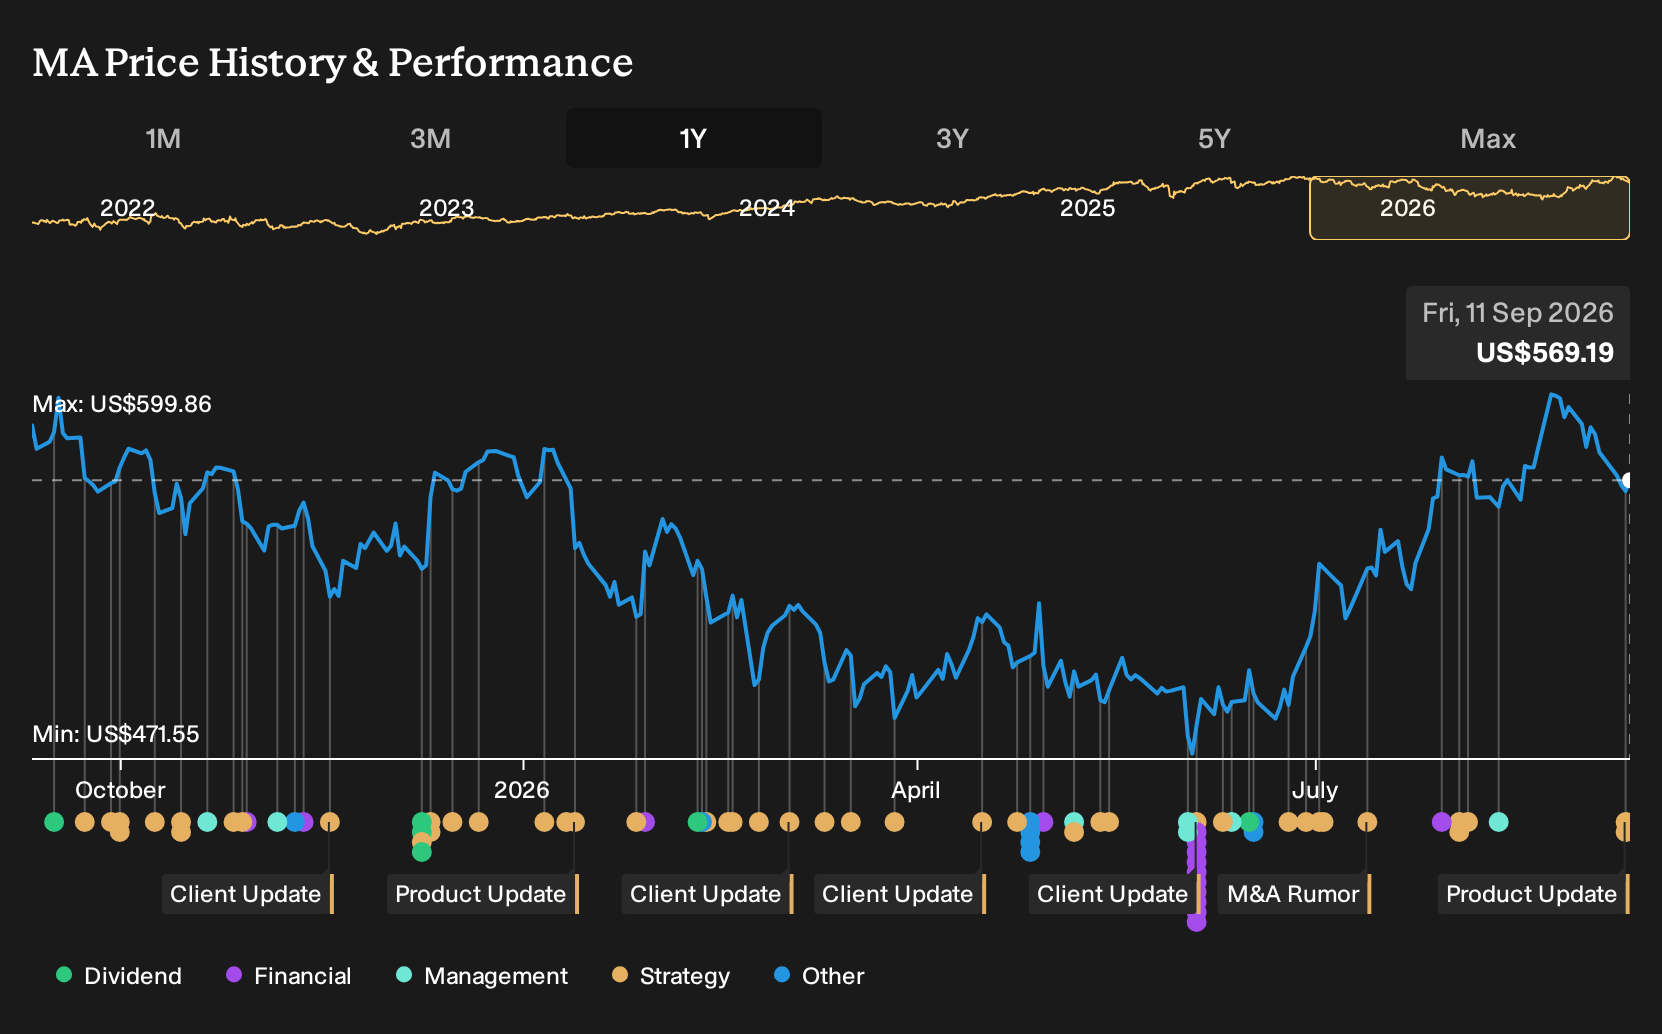This screenshot has width=1662, height=1034.
Task: Click the July axis label
Action: click(1315, 790)
